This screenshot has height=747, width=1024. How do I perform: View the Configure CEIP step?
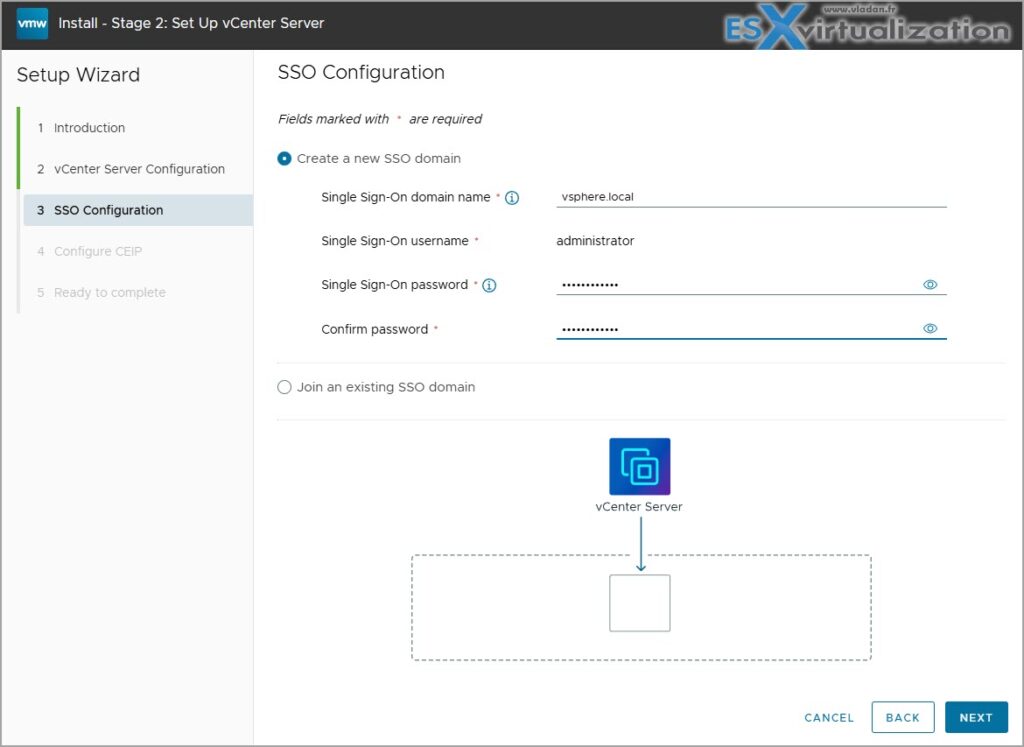click(x=101, y=251)
